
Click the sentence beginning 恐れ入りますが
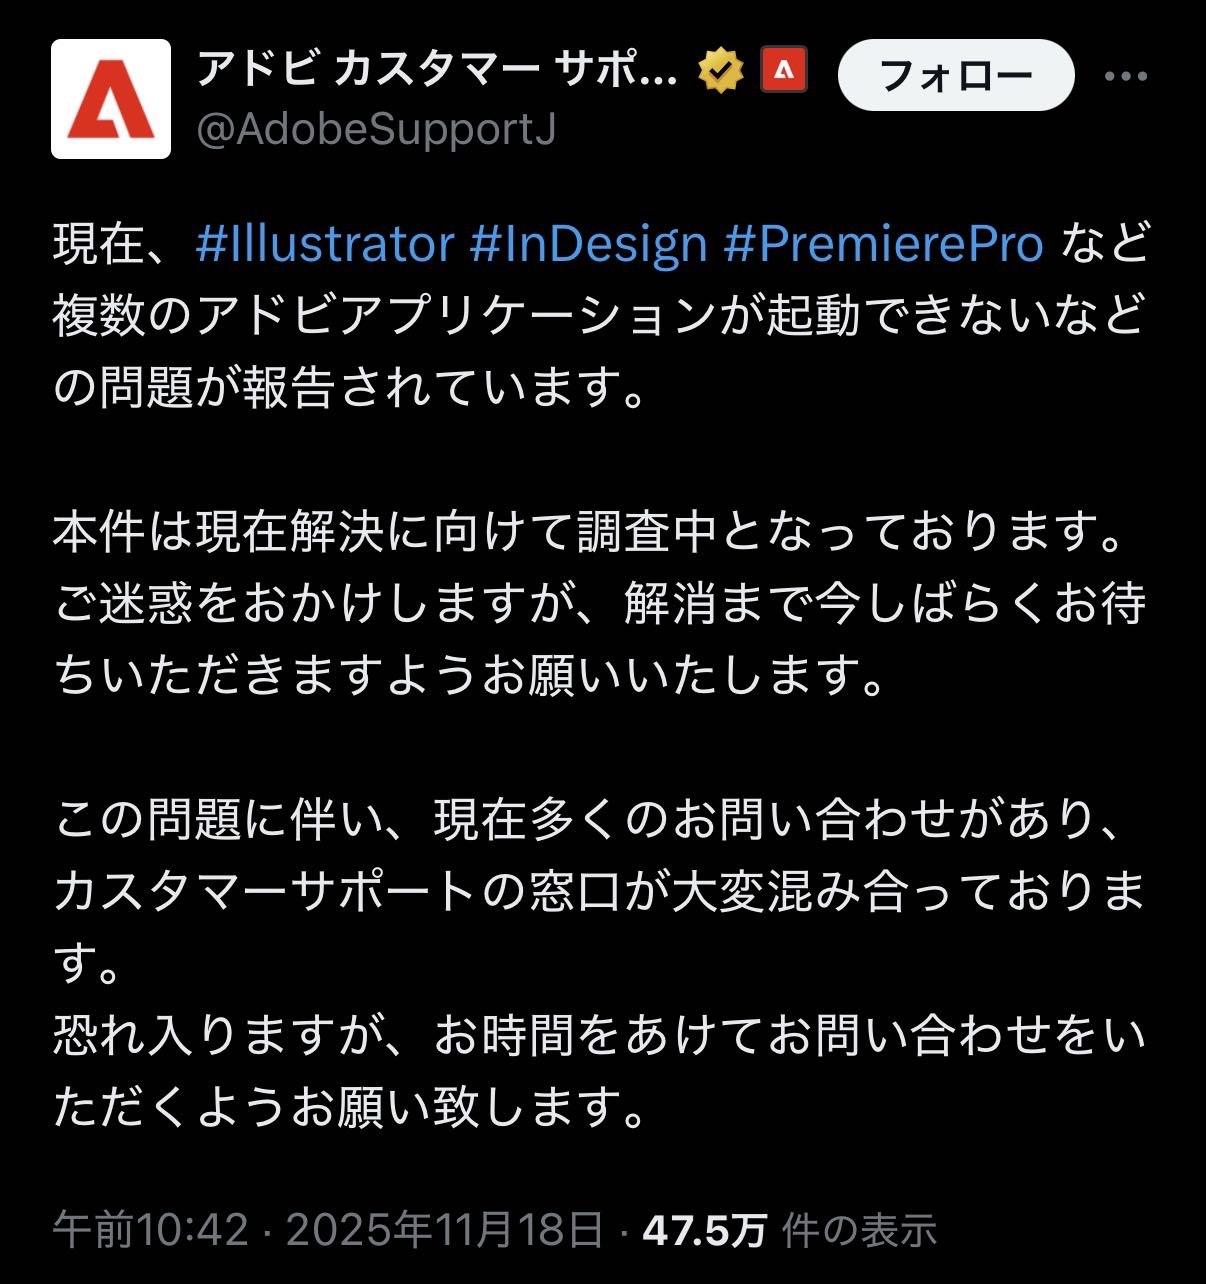click(x=600, y=1072)
